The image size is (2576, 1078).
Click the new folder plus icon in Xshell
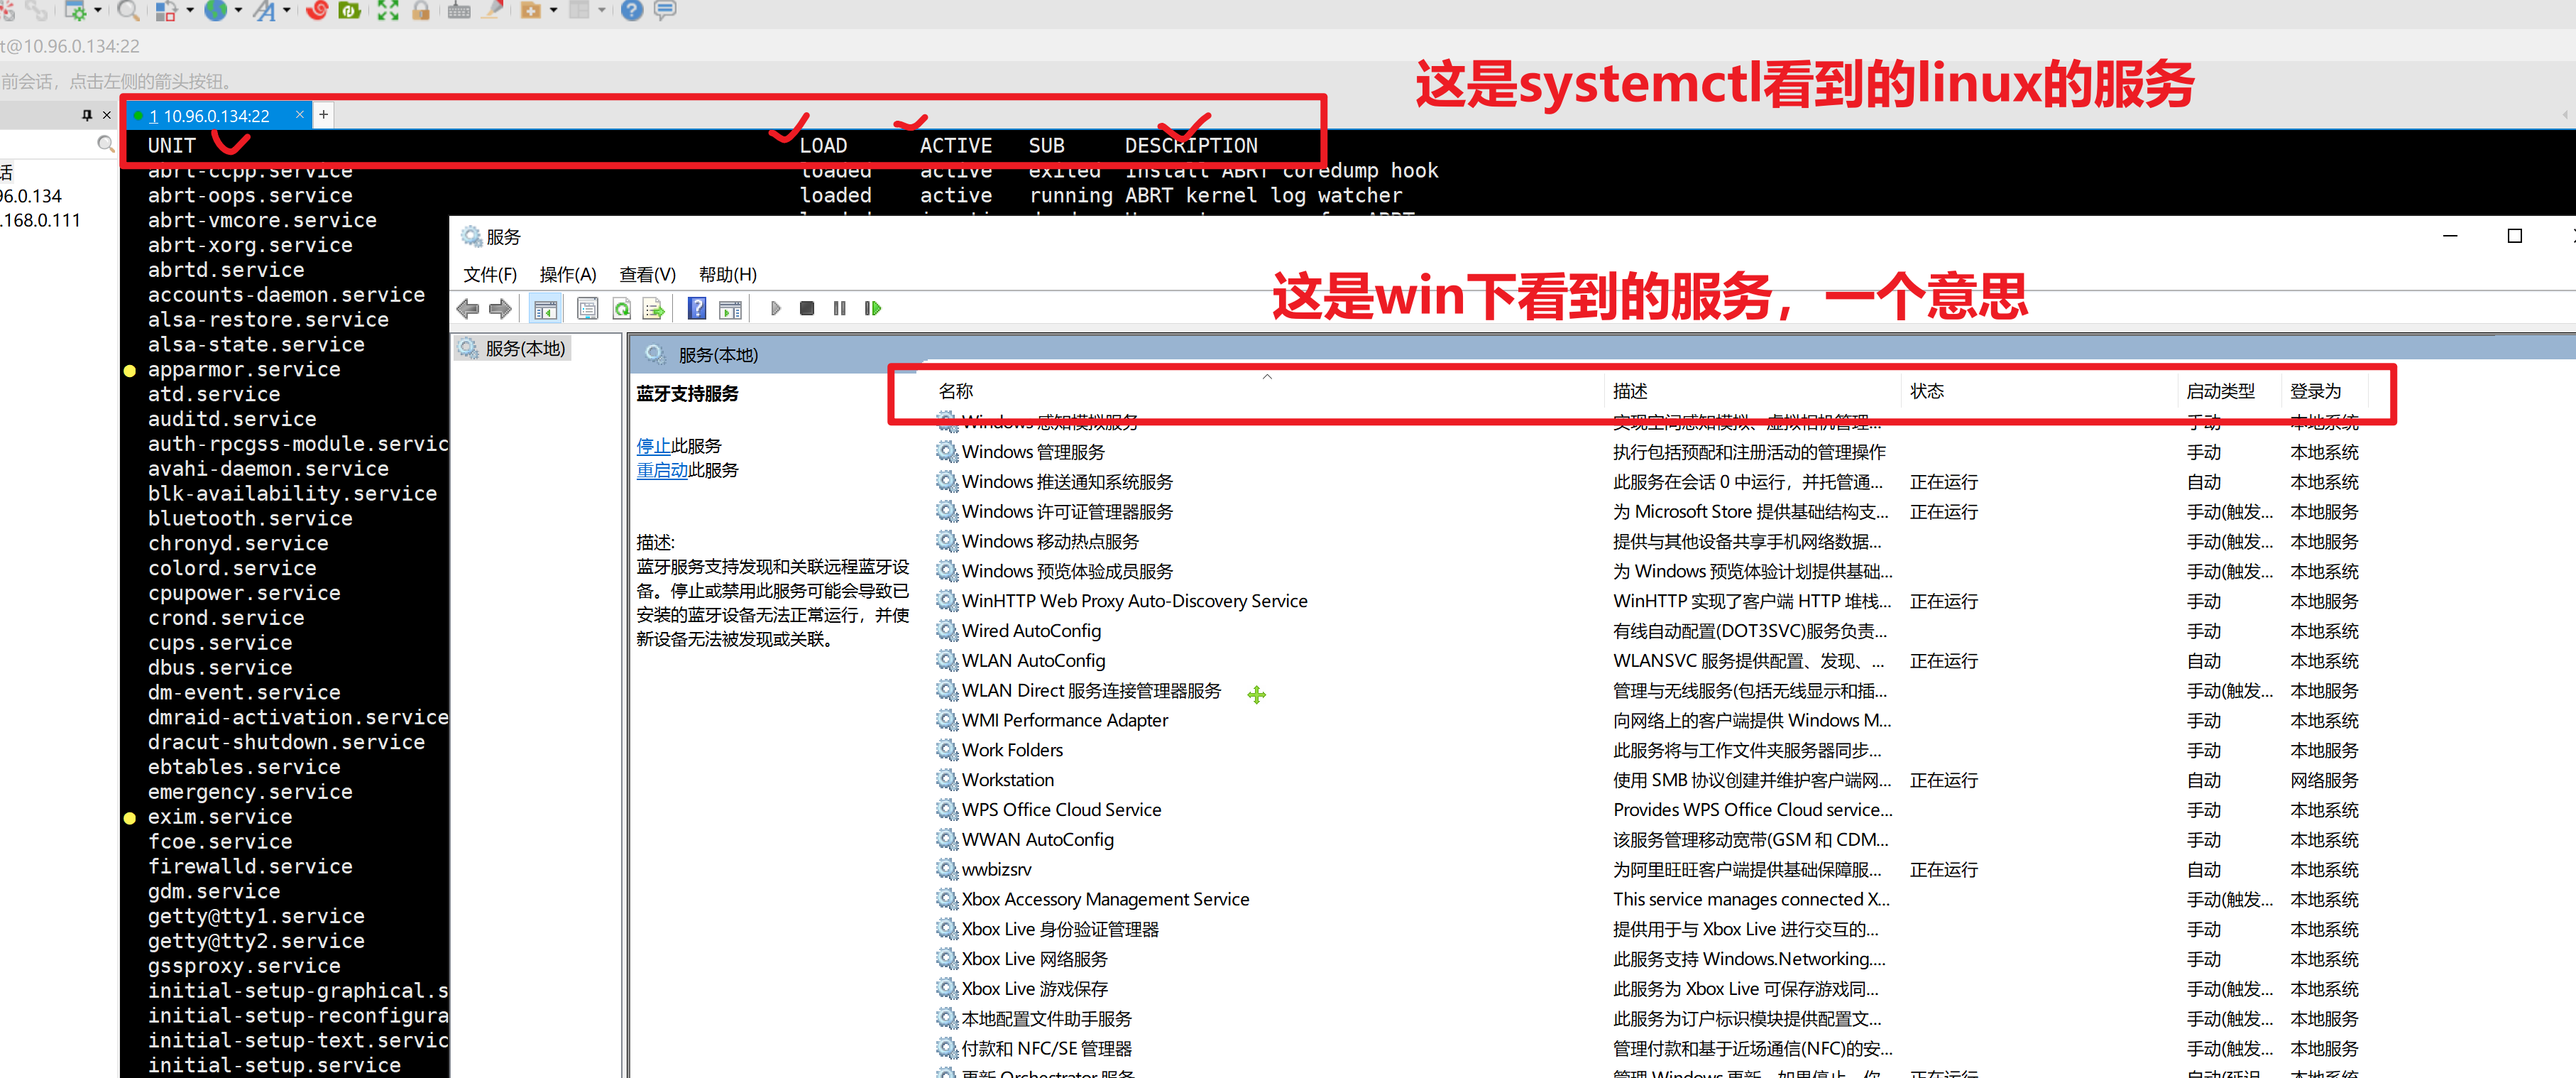coord(531,11)
